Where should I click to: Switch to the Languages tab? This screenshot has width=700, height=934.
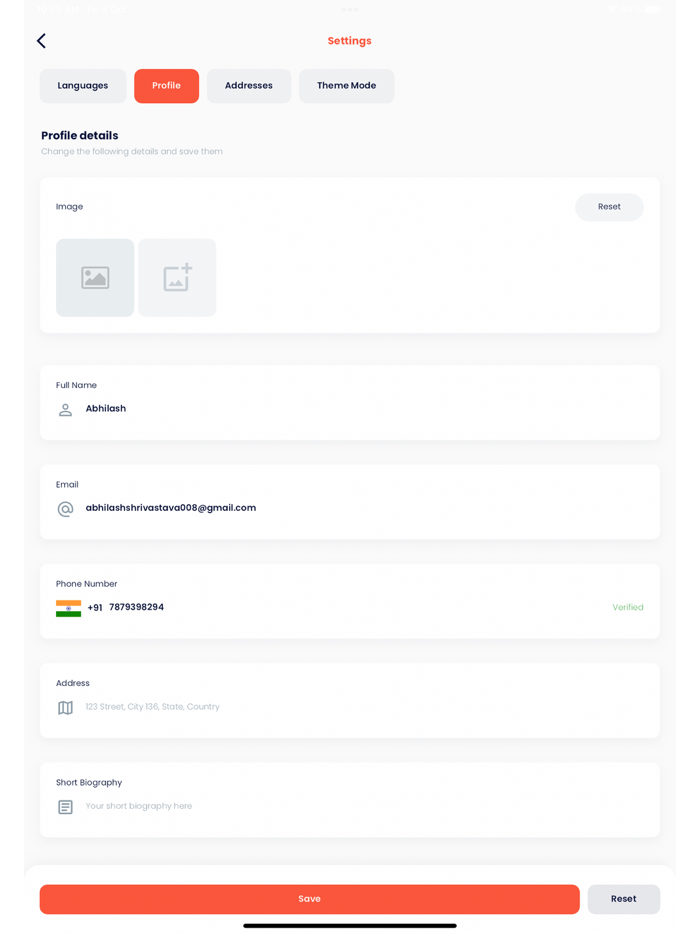83,86
